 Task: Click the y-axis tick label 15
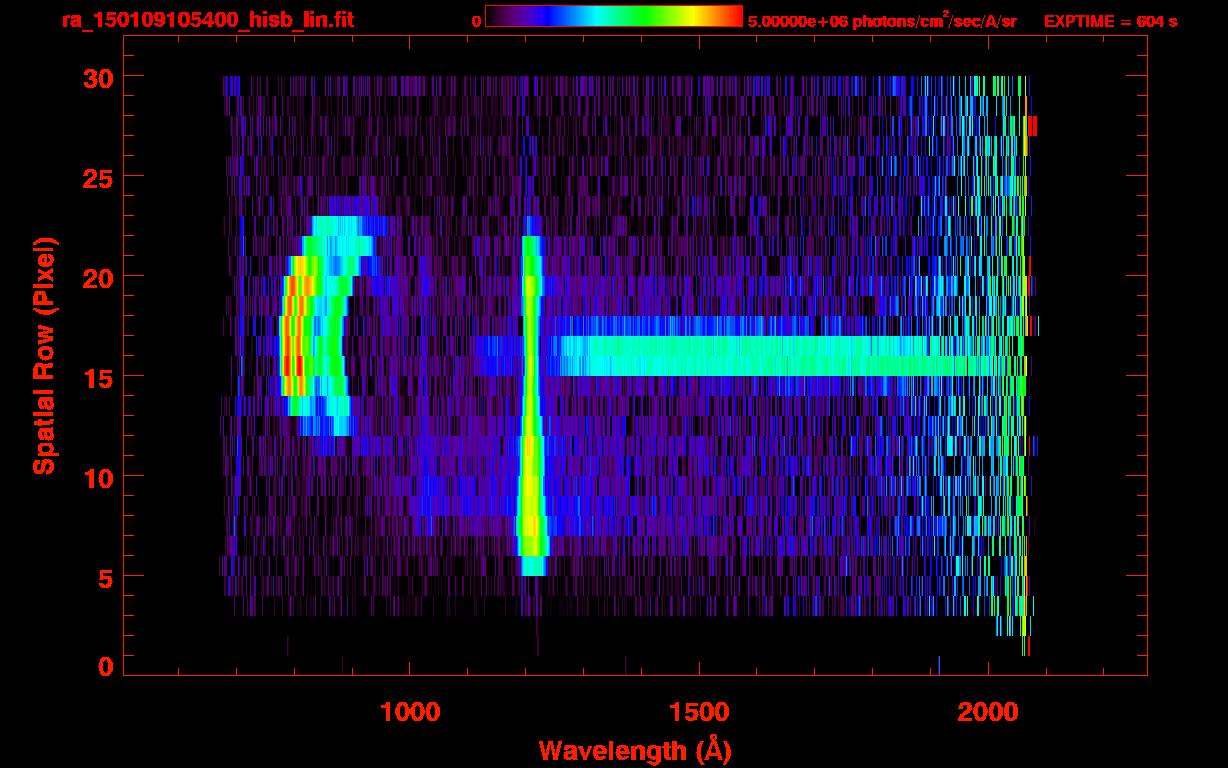click(x=97, y=377)
